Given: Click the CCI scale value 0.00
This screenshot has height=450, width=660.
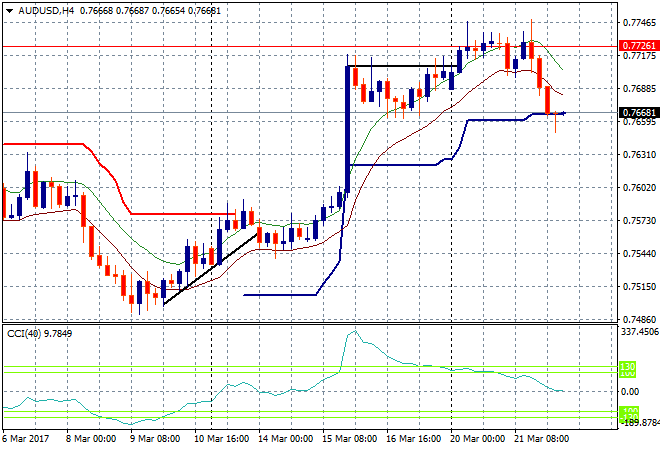Looking at the screenshot, I should point(630,391).
